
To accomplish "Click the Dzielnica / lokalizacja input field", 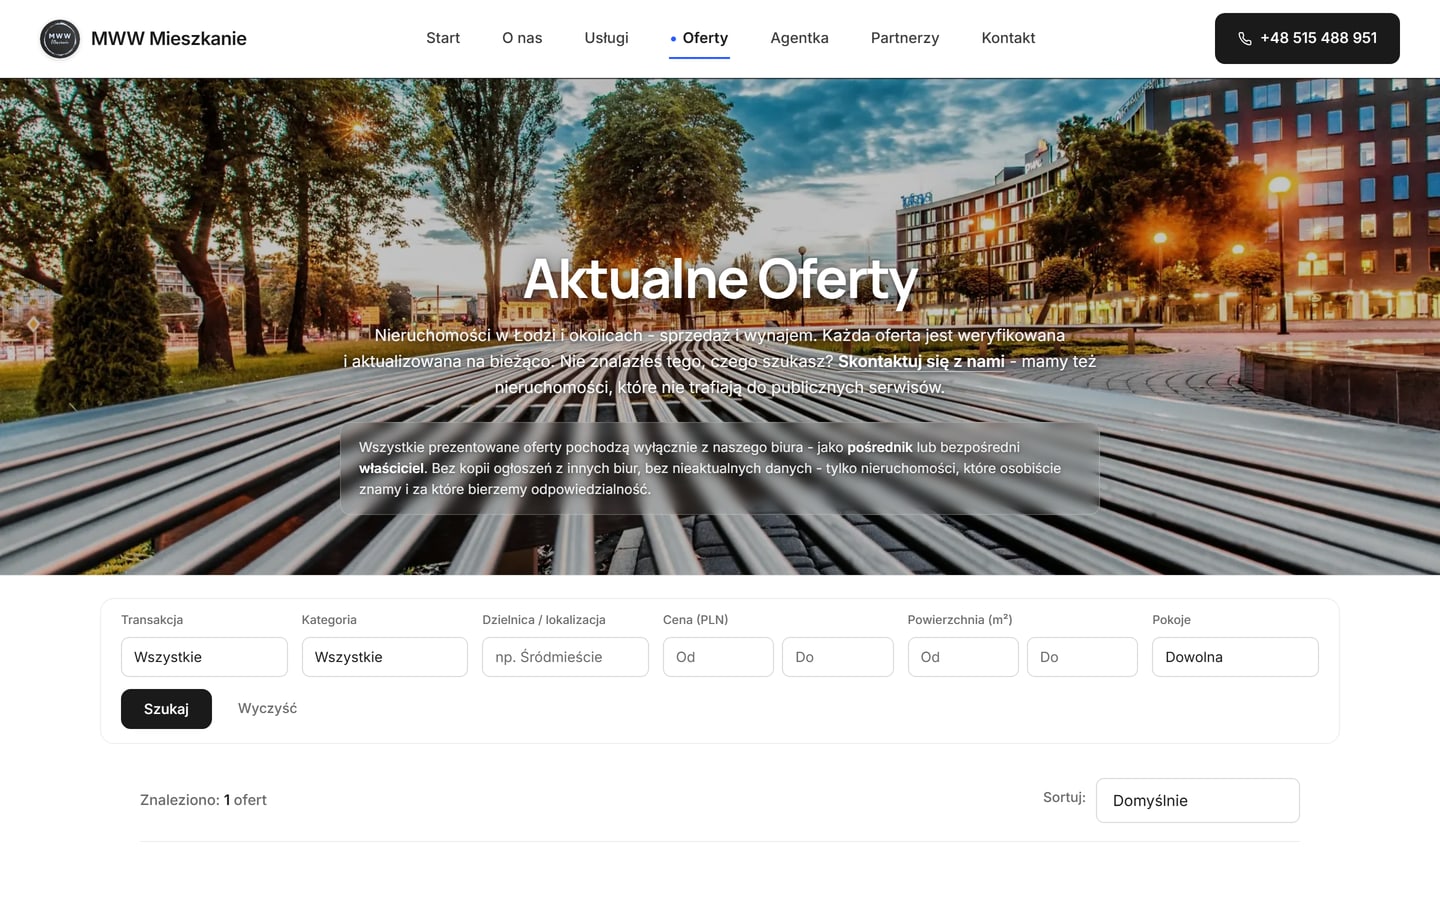I will (565, 657).
